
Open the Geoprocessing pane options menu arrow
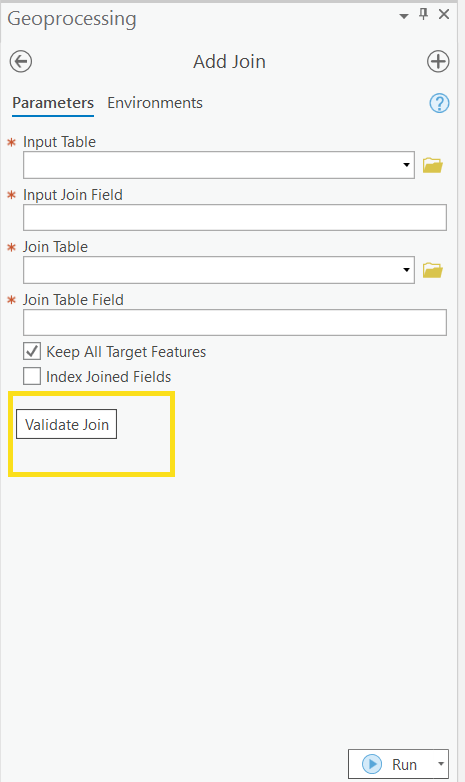[404, 16]
